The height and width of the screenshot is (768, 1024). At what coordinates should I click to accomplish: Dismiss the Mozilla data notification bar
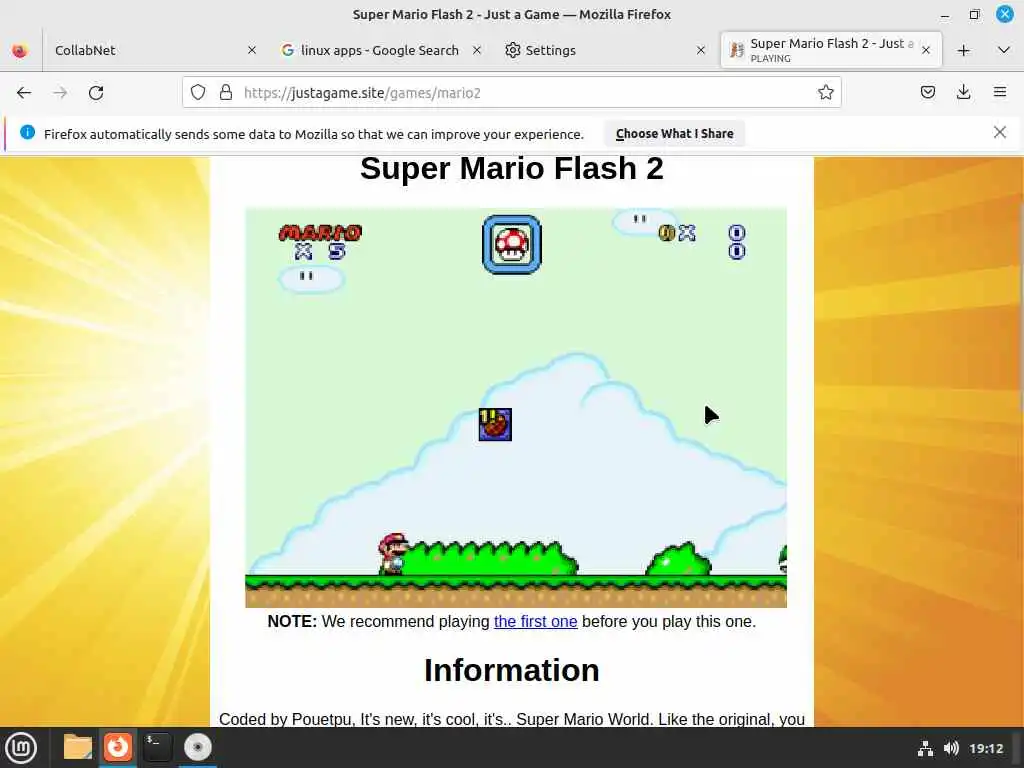click(999, 133)
